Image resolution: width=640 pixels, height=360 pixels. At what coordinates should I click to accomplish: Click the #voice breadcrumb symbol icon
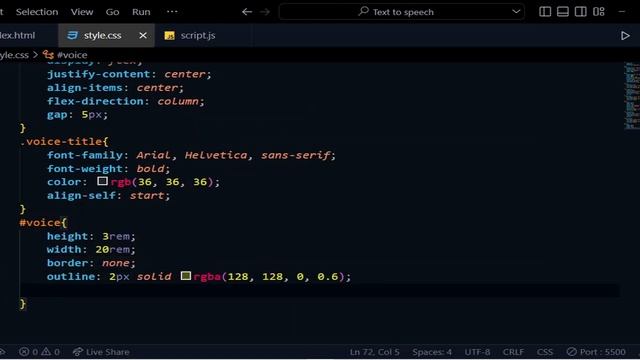coord(48,55)
